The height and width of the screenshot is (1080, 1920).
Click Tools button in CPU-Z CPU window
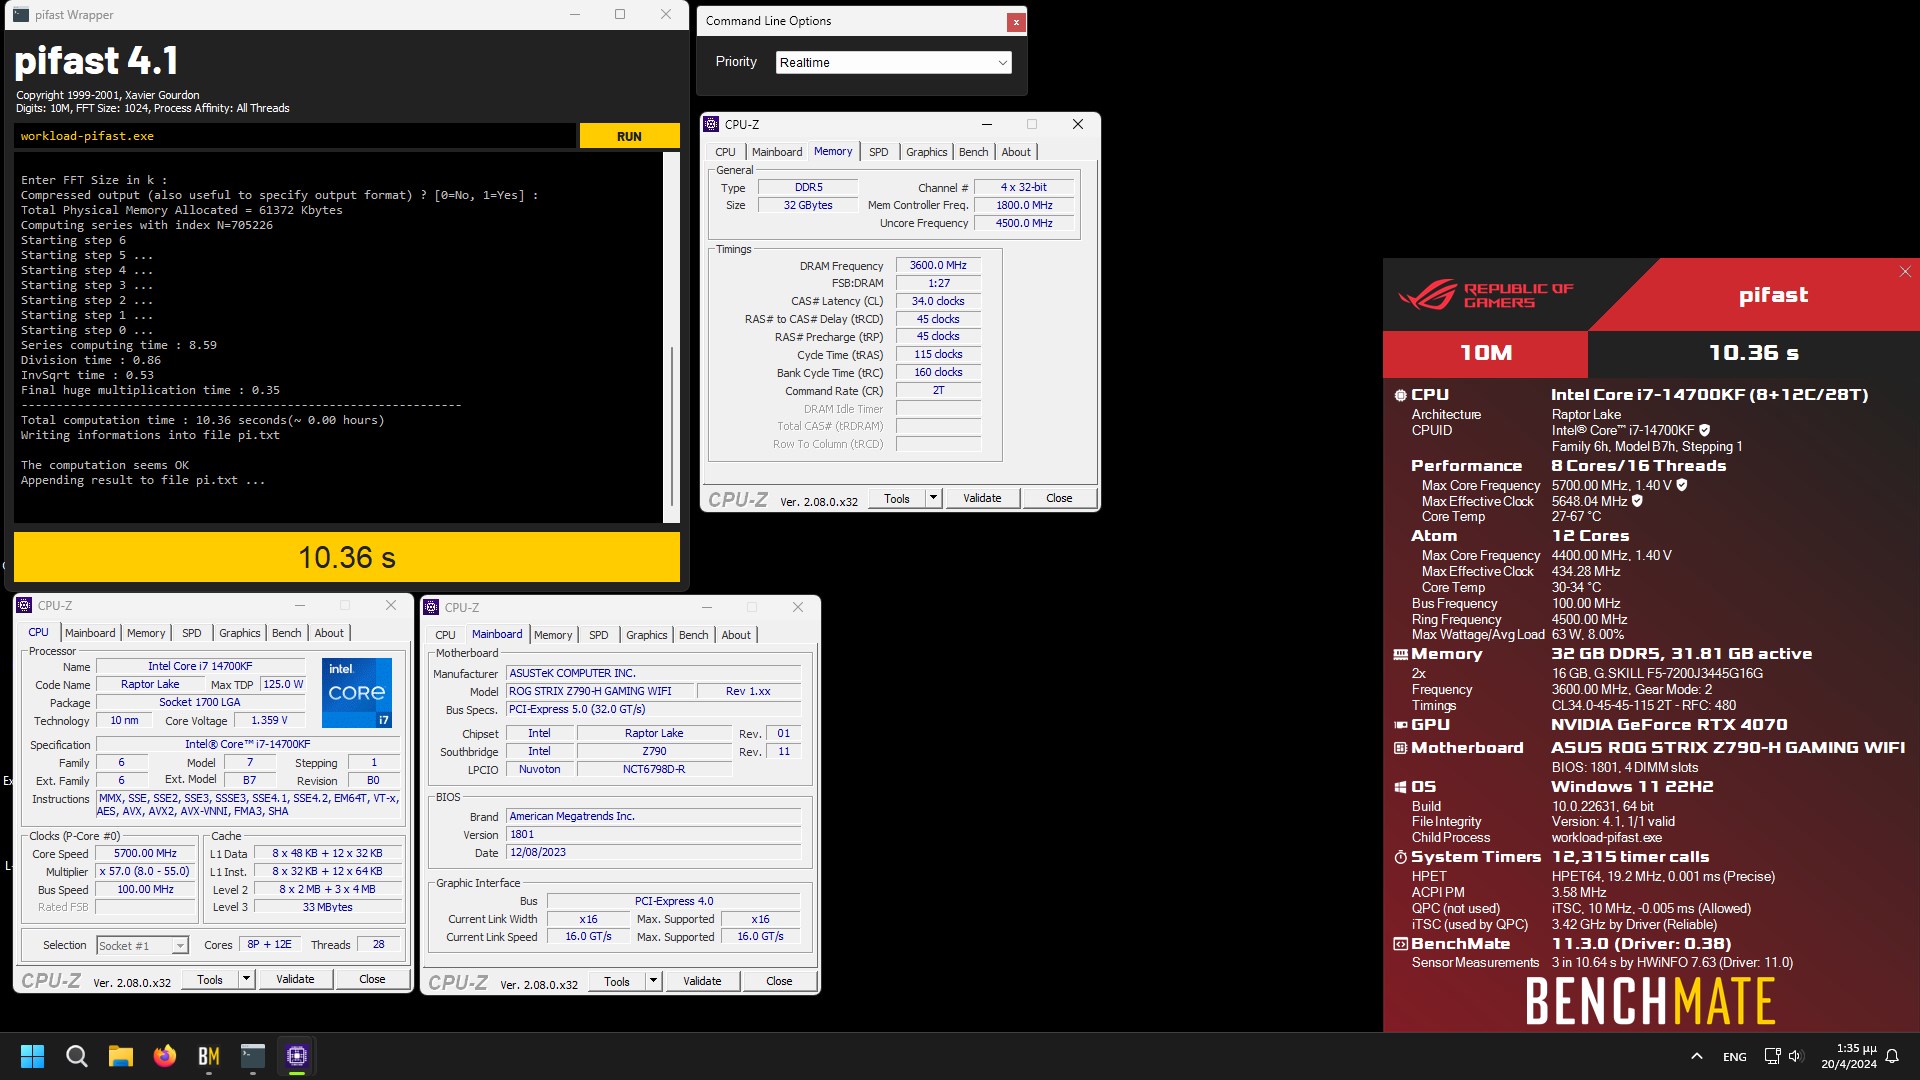[210, 979]
